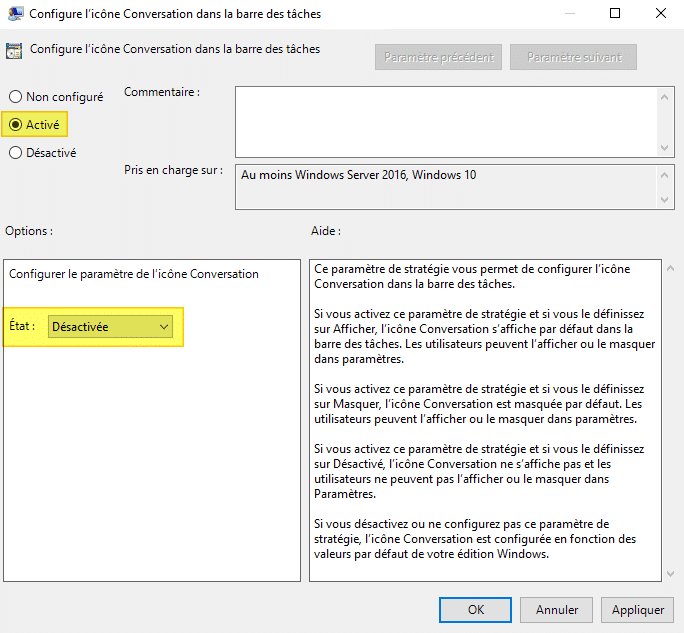Click the help paragraph starting 'Si vous désactivez'
The image size is (684, 633).
tap(475, 539)
